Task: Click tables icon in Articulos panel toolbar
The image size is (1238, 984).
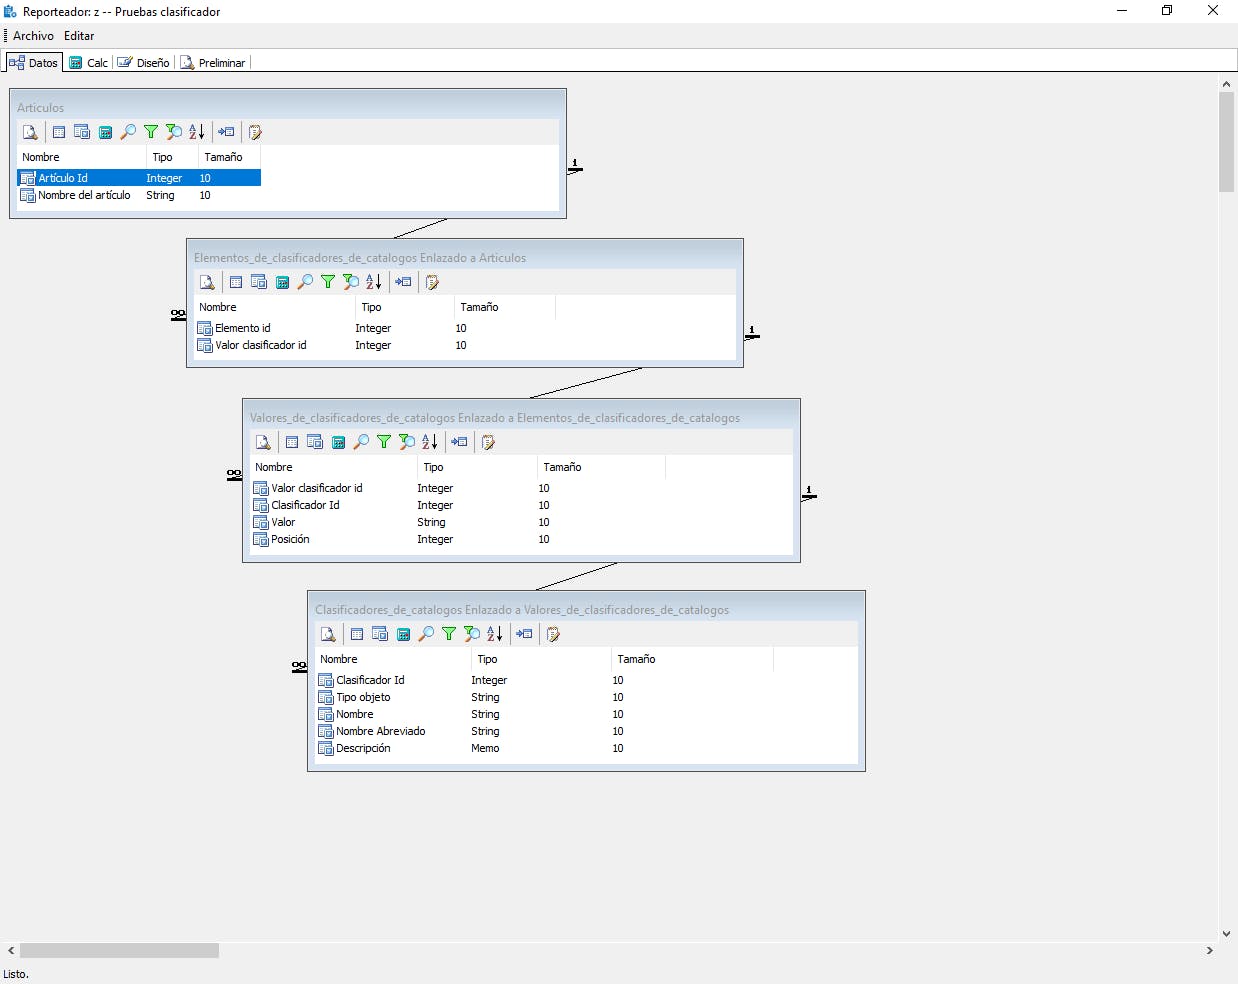Action: (59, 132)
